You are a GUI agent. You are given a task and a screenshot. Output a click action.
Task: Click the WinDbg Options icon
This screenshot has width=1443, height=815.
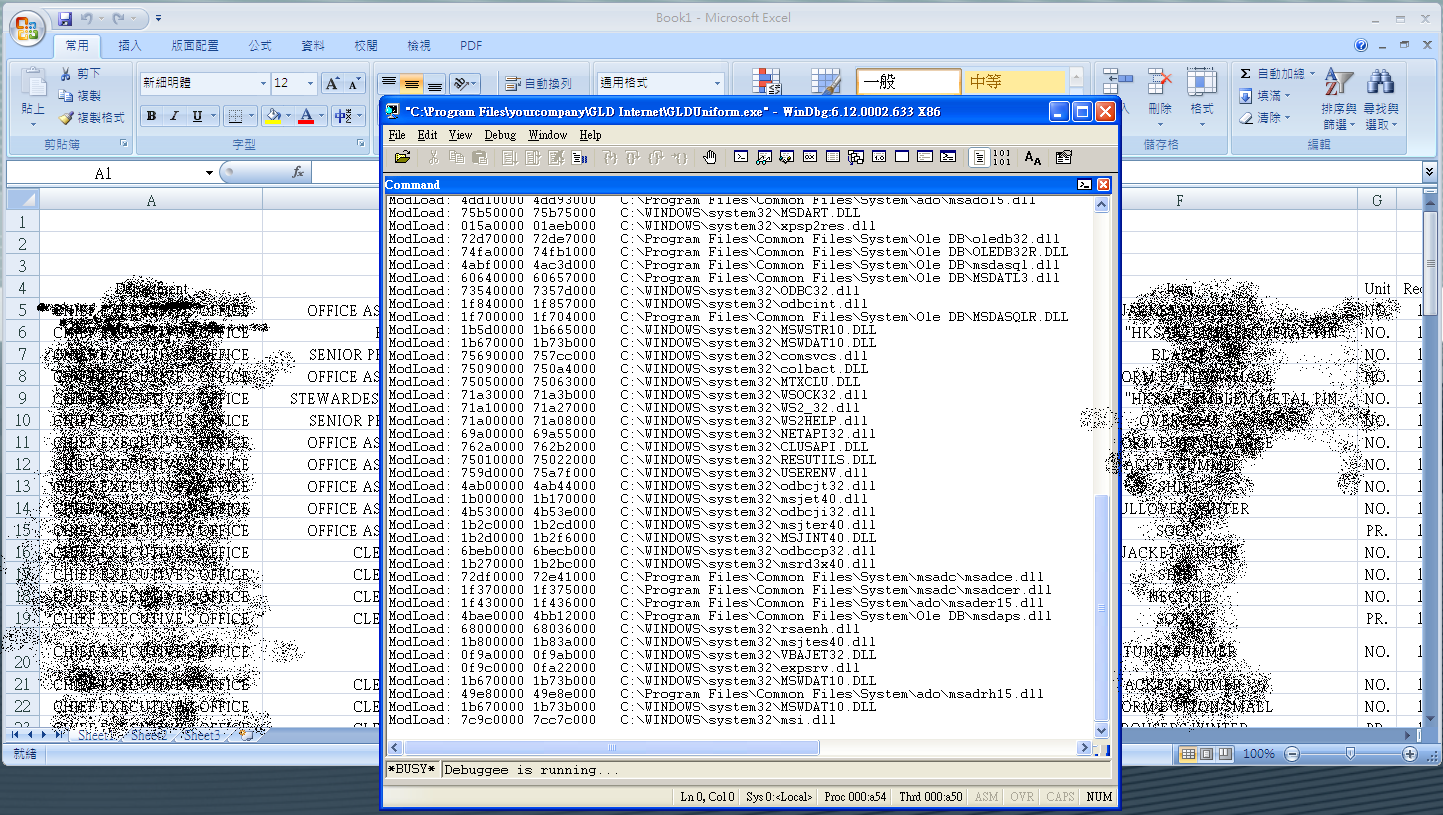1063,157
